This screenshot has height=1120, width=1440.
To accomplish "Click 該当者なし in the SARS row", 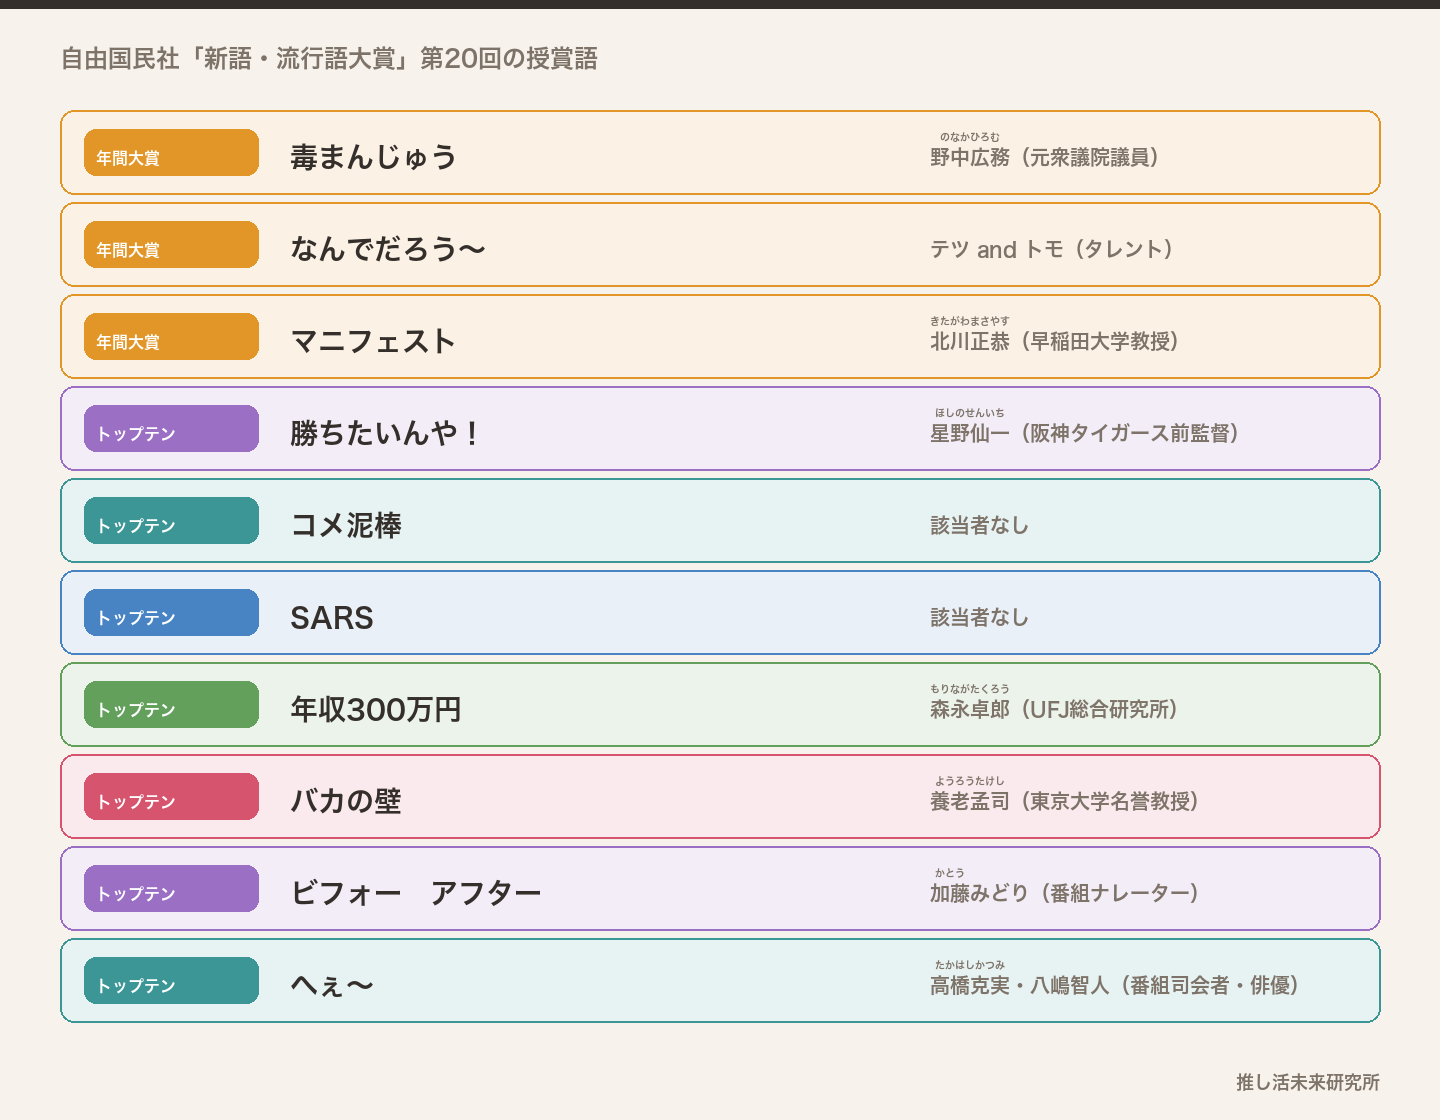I will coord(980,617).
